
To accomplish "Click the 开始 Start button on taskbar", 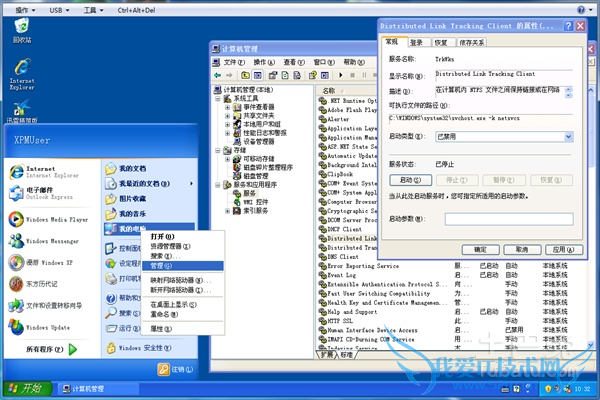I will point(25,387).
